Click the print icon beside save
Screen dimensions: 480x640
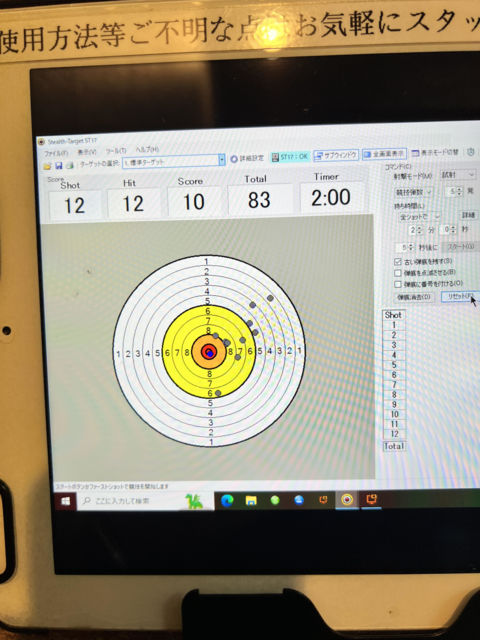coord(70,165)
